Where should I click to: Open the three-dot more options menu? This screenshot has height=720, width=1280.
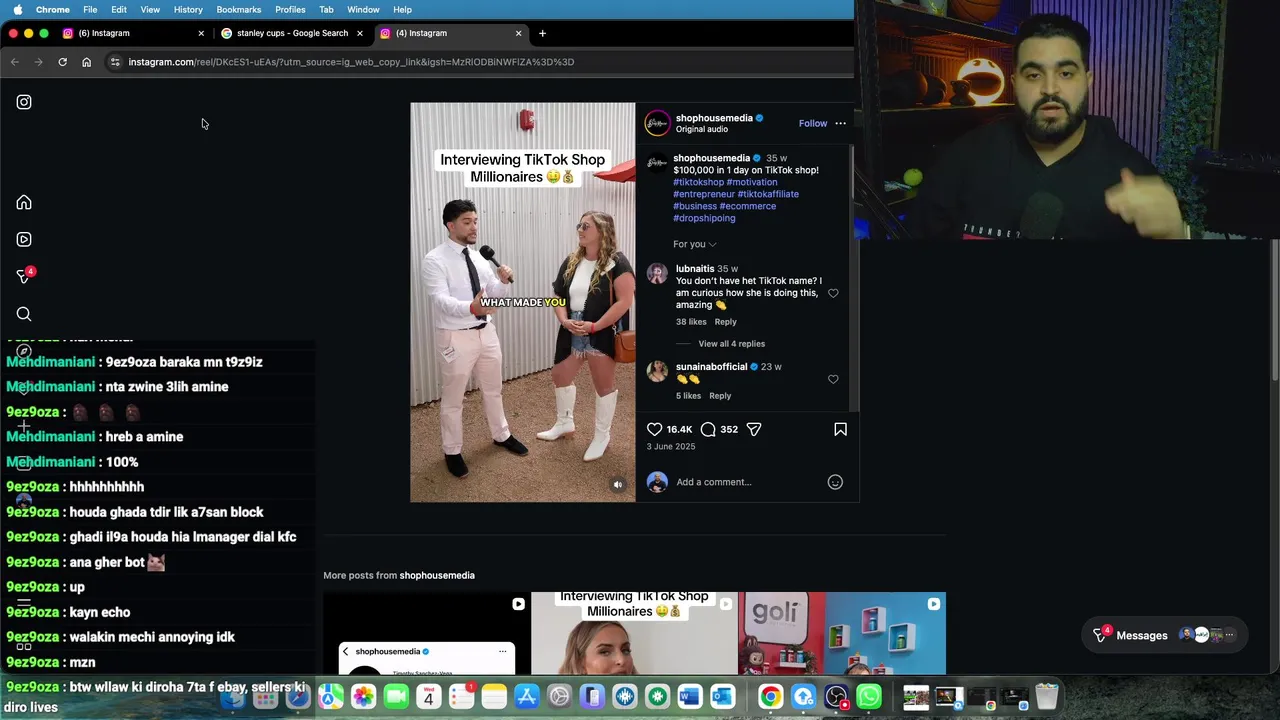click(840, 124)
